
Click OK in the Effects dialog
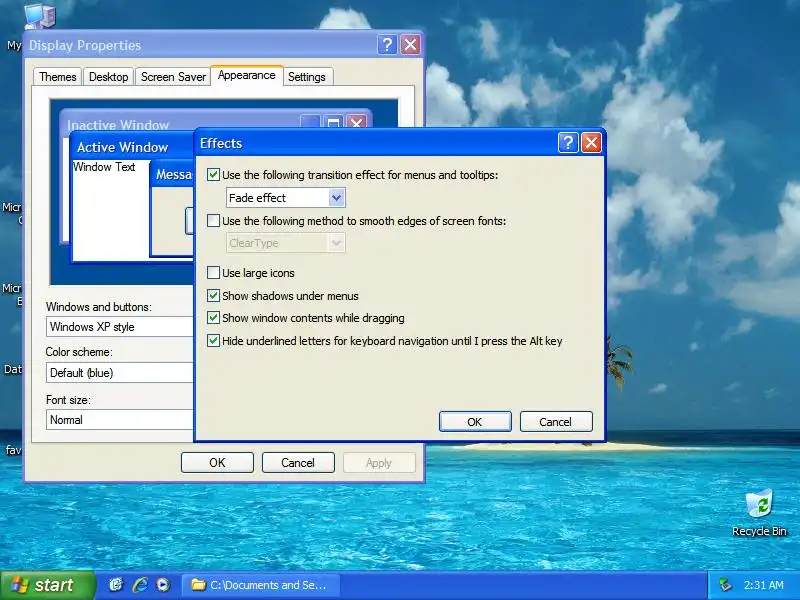[x=475, y=421]
